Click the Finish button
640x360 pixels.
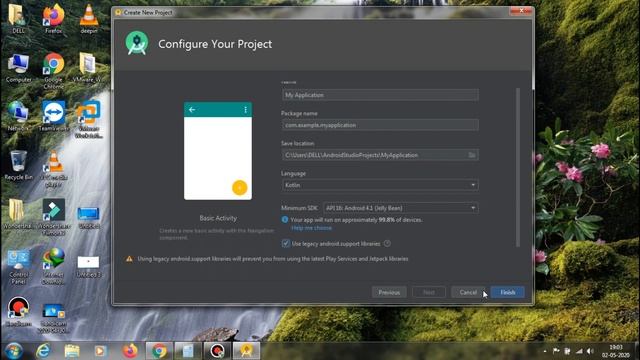(x=507, y=292)
